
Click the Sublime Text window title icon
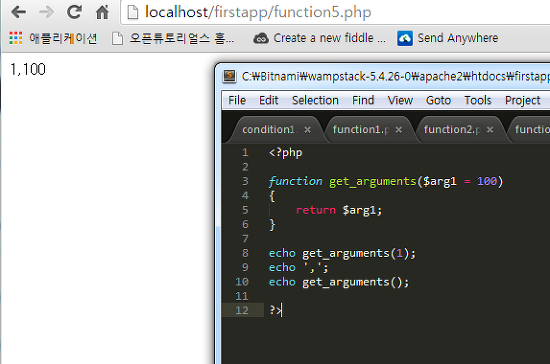229,76
